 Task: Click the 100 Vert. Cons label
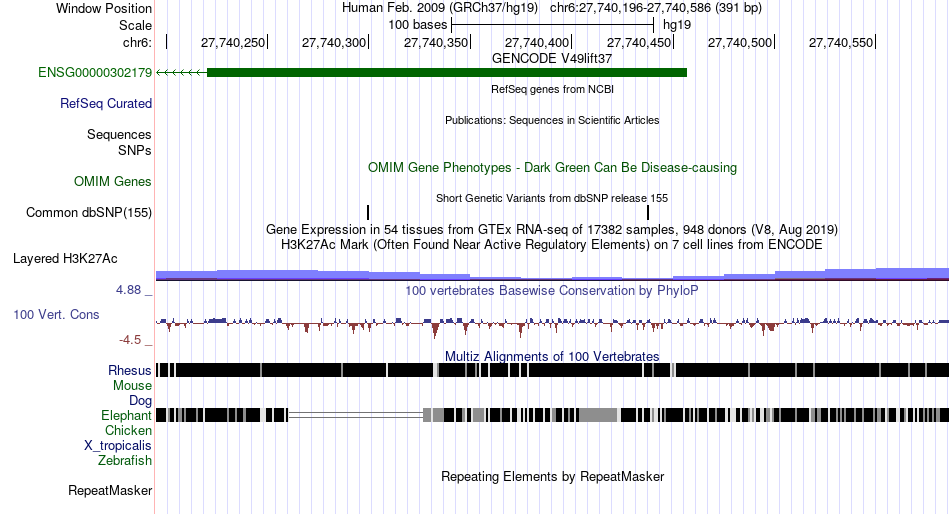56,315
